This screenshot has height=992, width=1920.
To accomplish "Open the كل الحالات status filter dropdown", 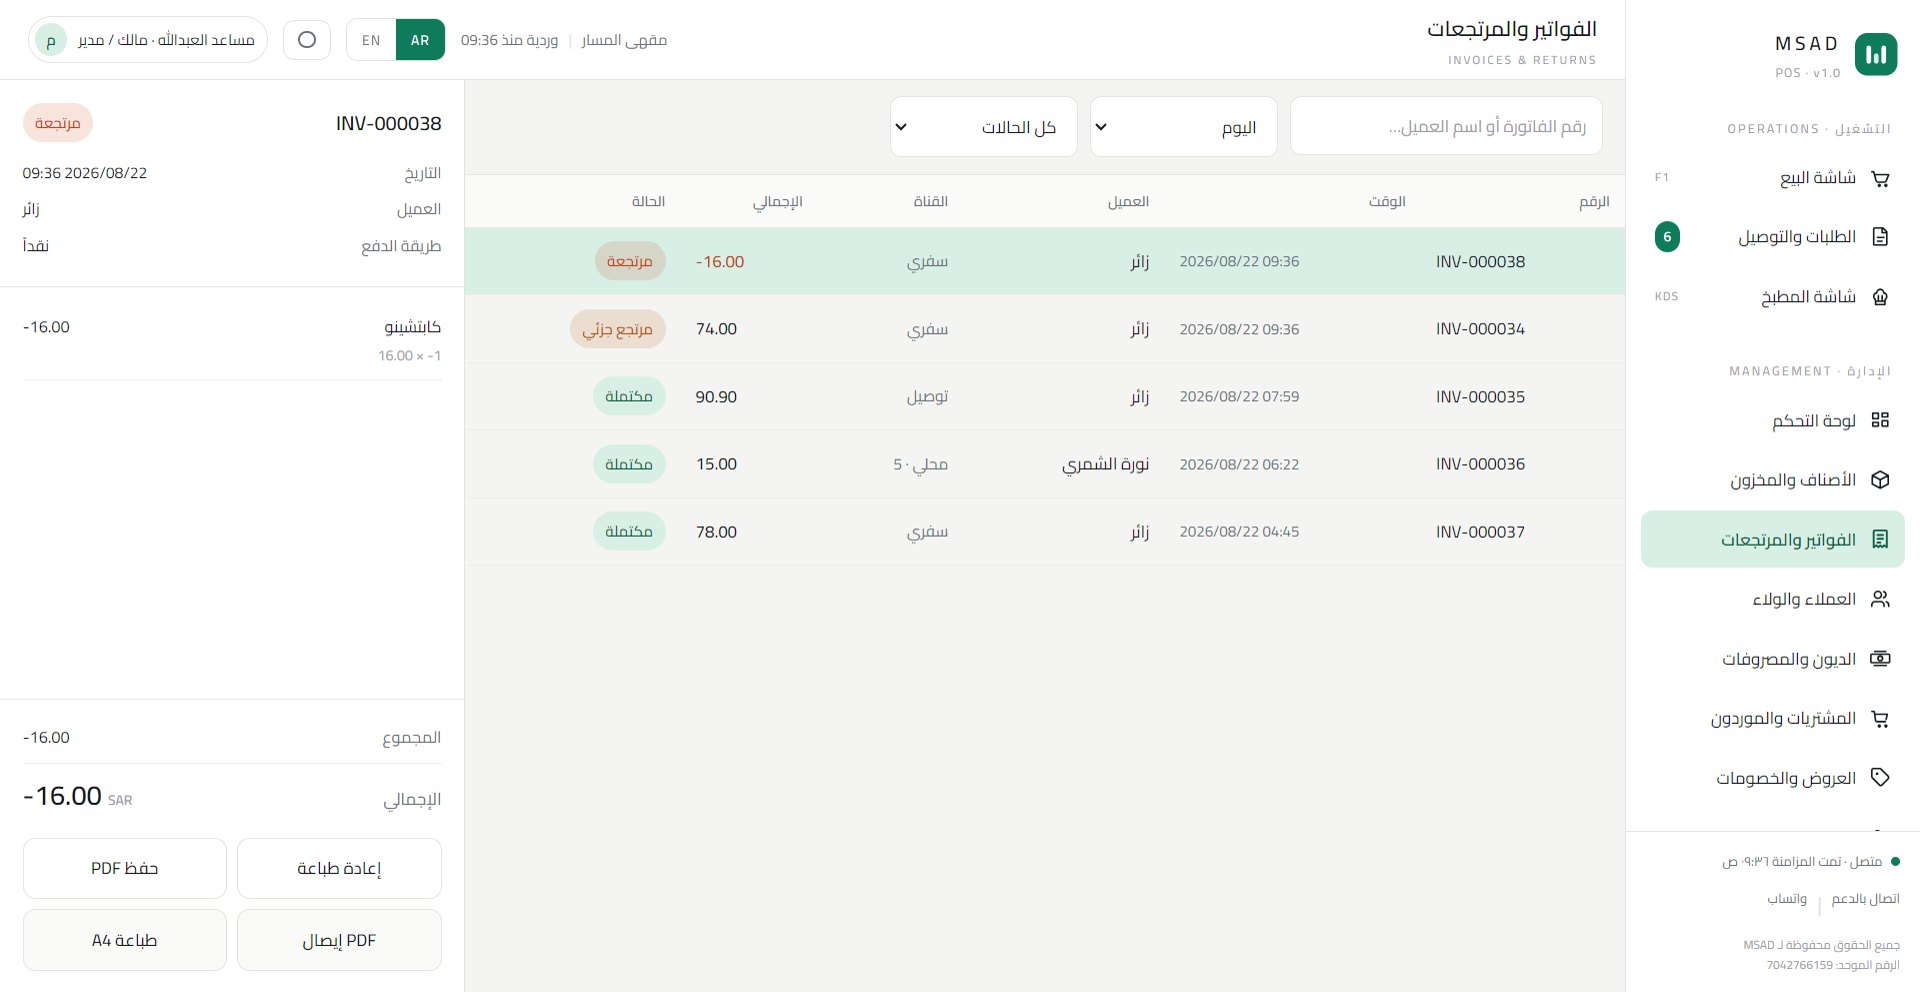I will tap(984, 127).
